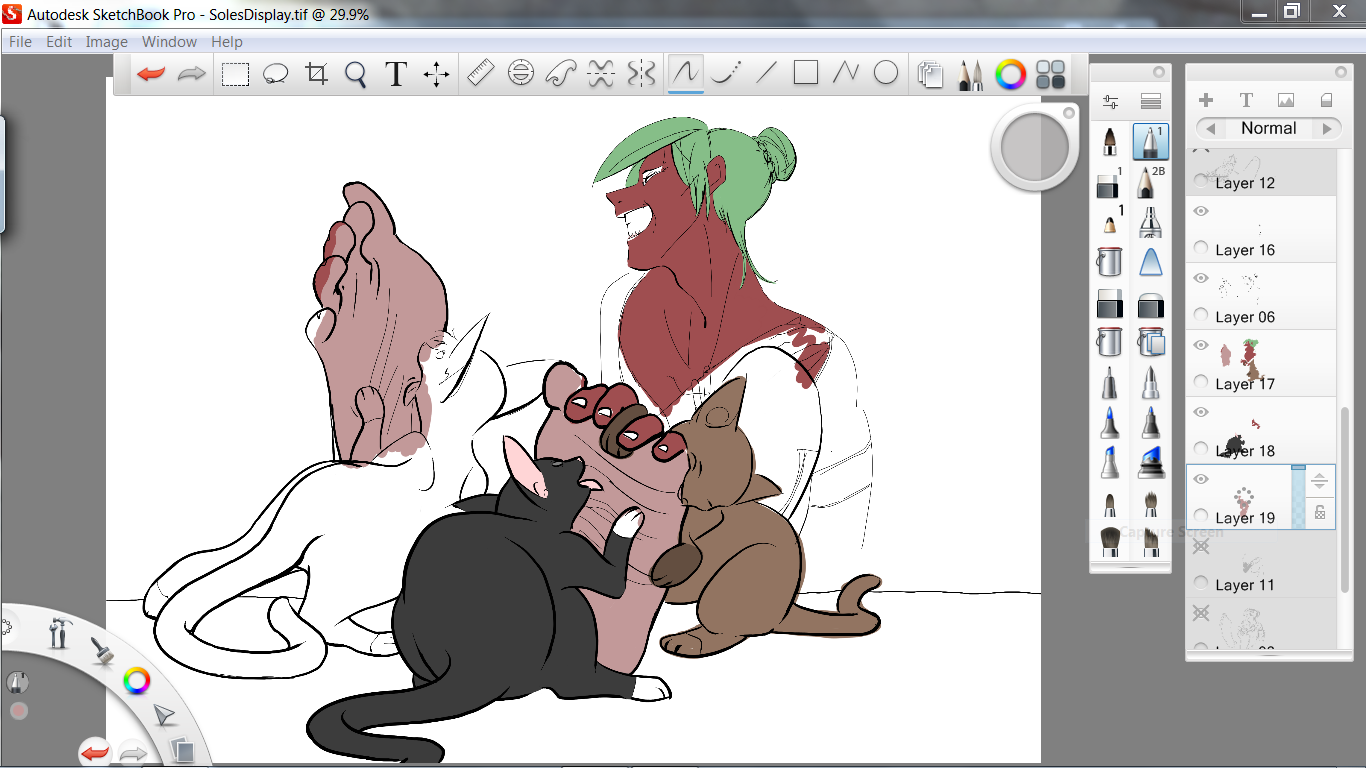This screenshot has width=1366, height=768.
Task: Open the Brush Palette from toolbar
Action: point(970,75)
